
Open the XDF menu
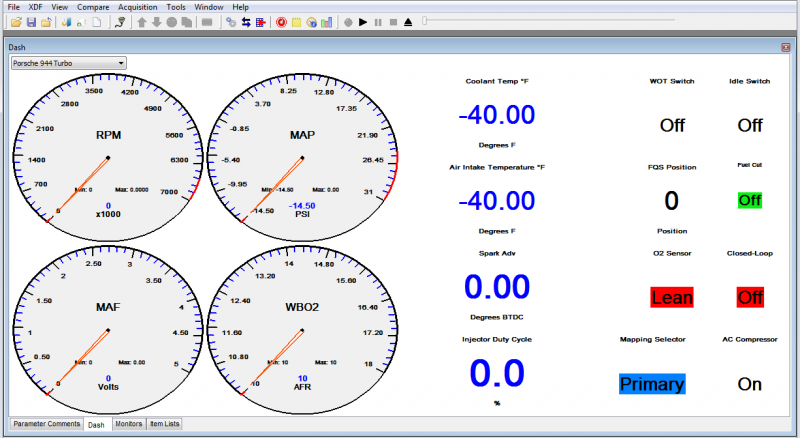[33, 7]
